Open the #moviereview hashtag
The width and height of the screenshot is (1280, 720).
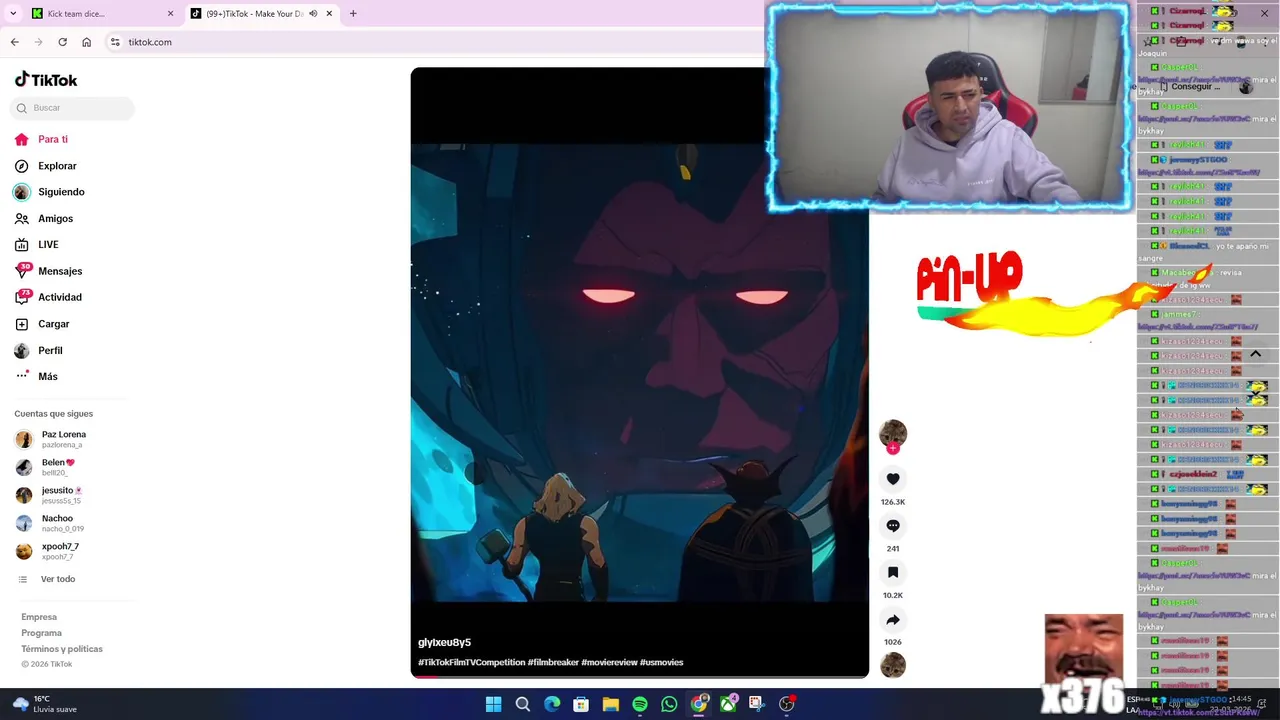pyautogui.click(x=609, y=662)
